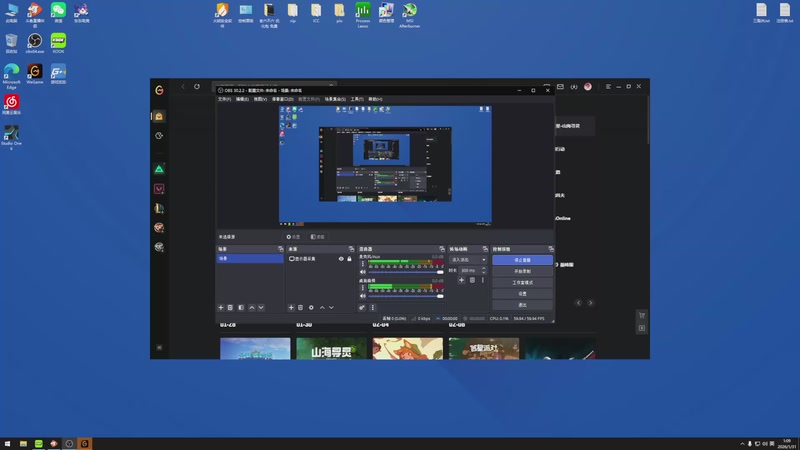This screenshot has width=800, height=450.
Task: Open the View menu in OBS
Action: pos(260,99)
